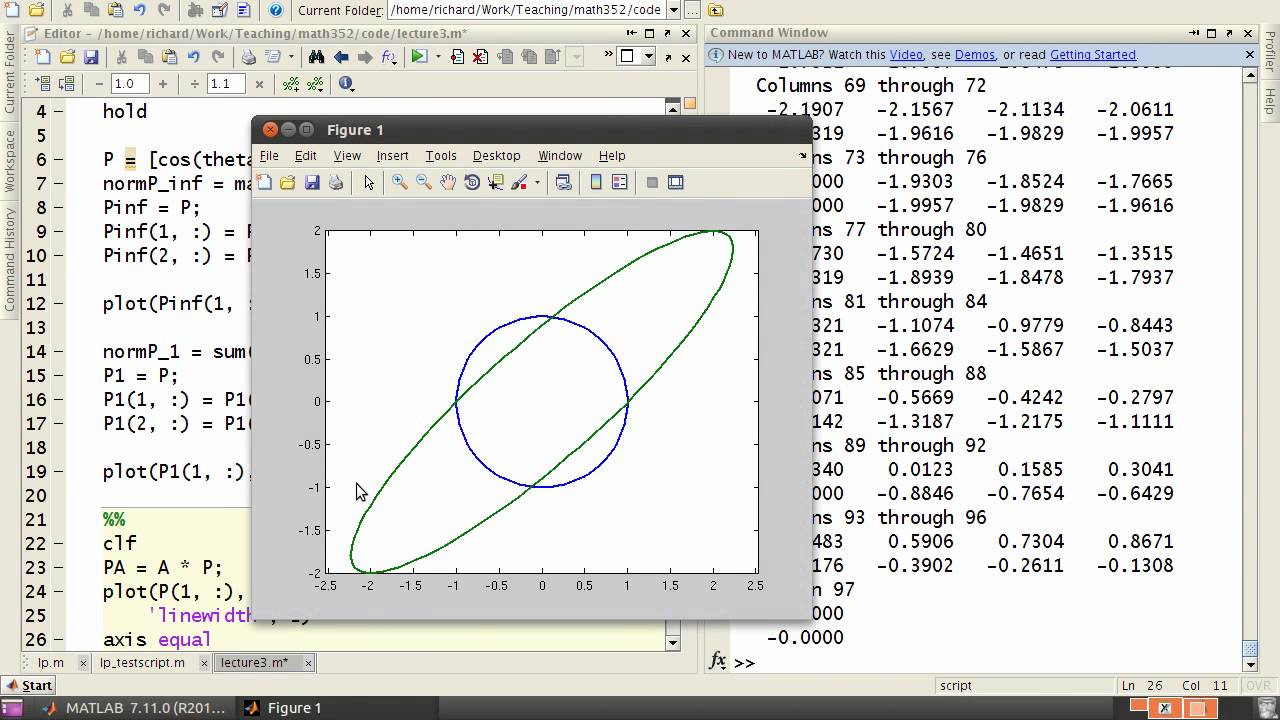The width and height of the screenshot is (1280, 720).
Task: Click the 1.0 increment value field
Action: point(130,84)
